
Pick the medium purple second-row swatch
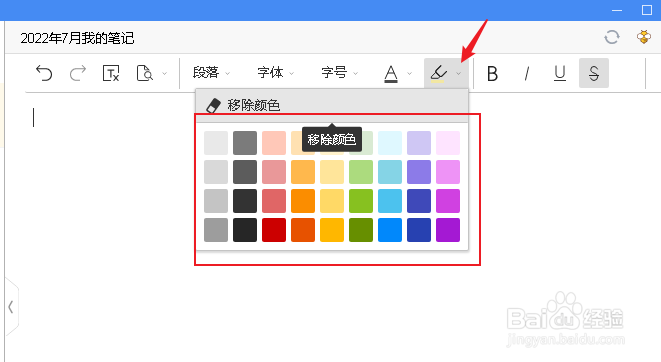click(419, 172)
